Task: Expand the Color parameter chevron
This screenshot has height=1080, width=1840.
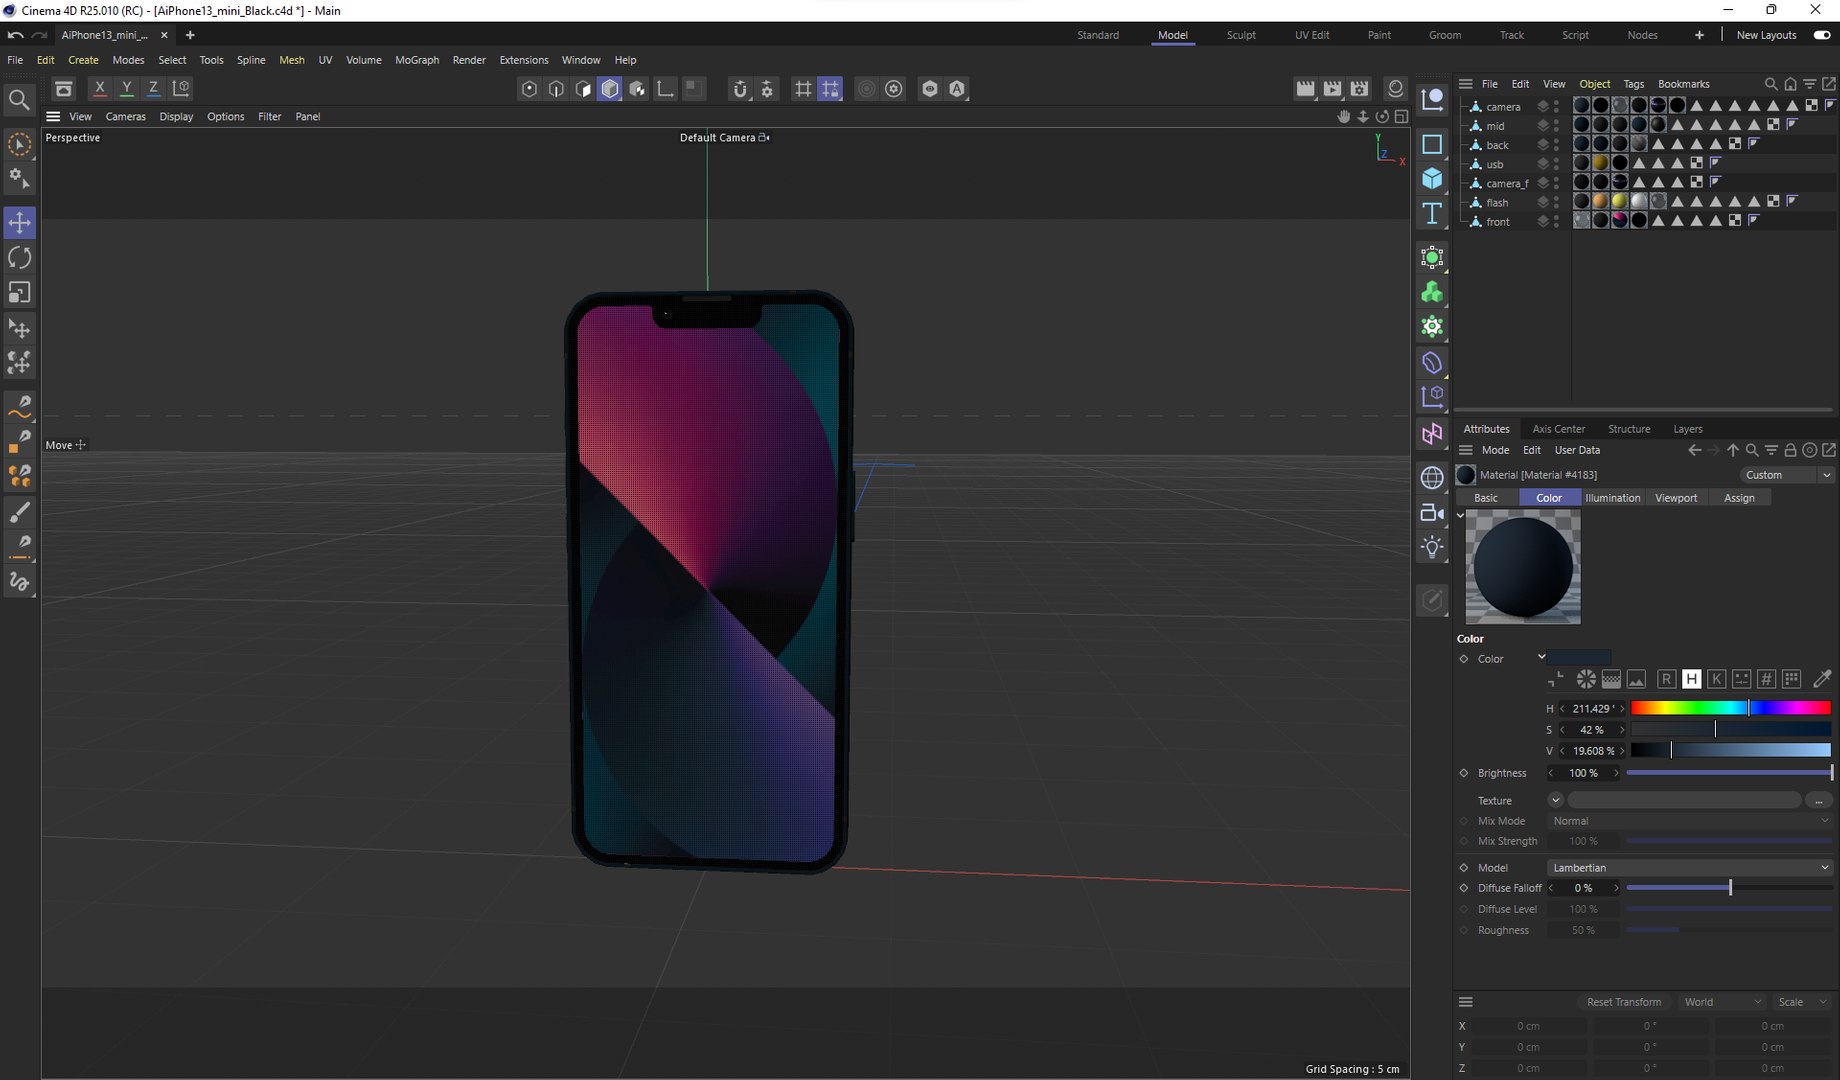Action: click(x=1541, y=657)
